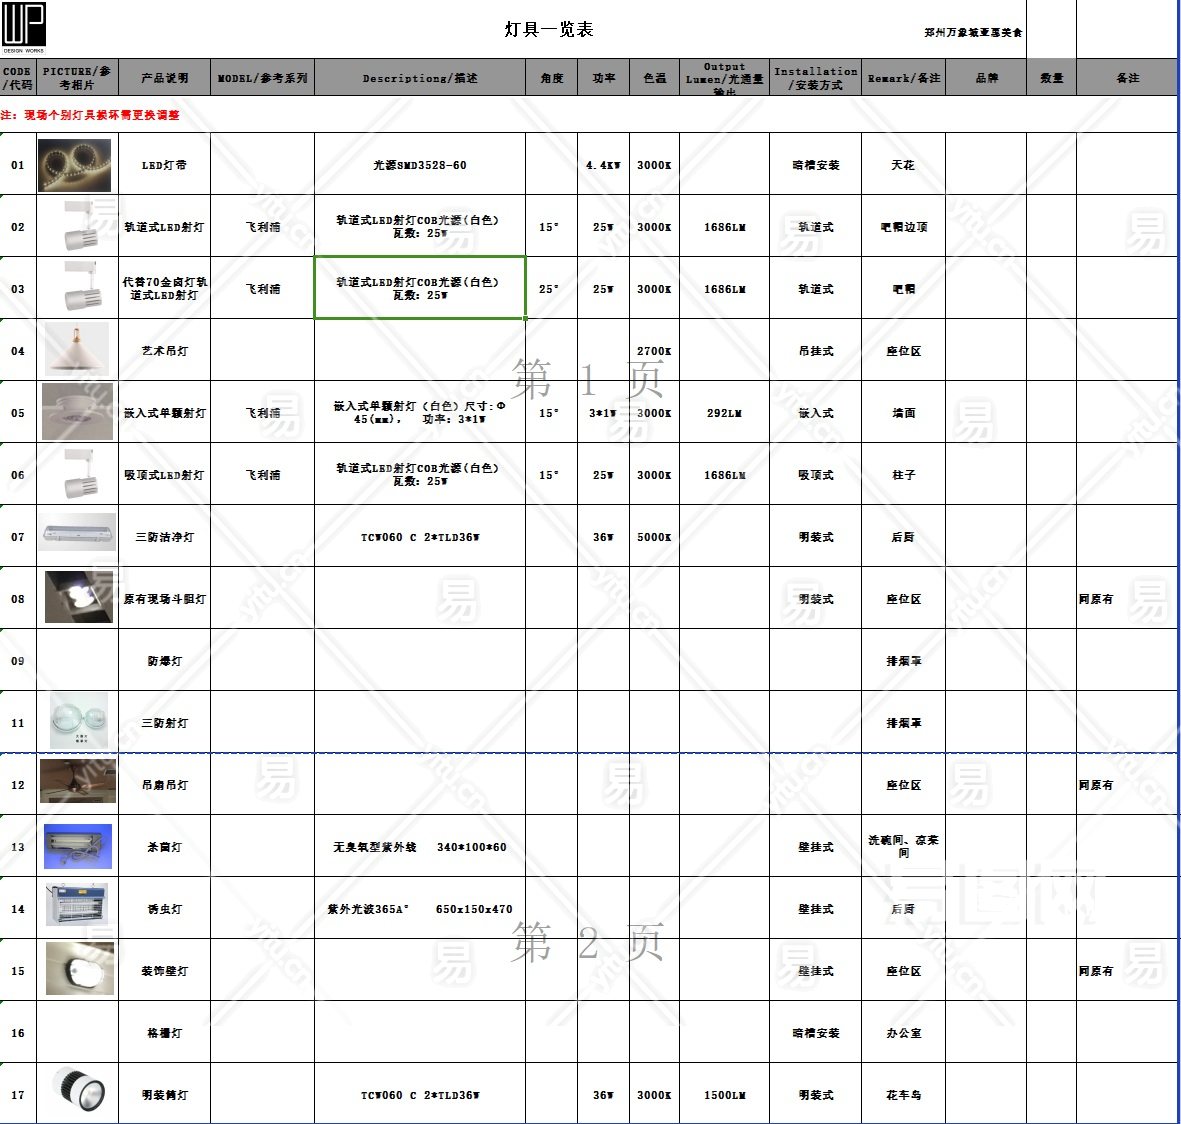This screenshot has height=1124, width=1181.
Task: Select the red note about damaged fixtures
Action: (91, 115)
